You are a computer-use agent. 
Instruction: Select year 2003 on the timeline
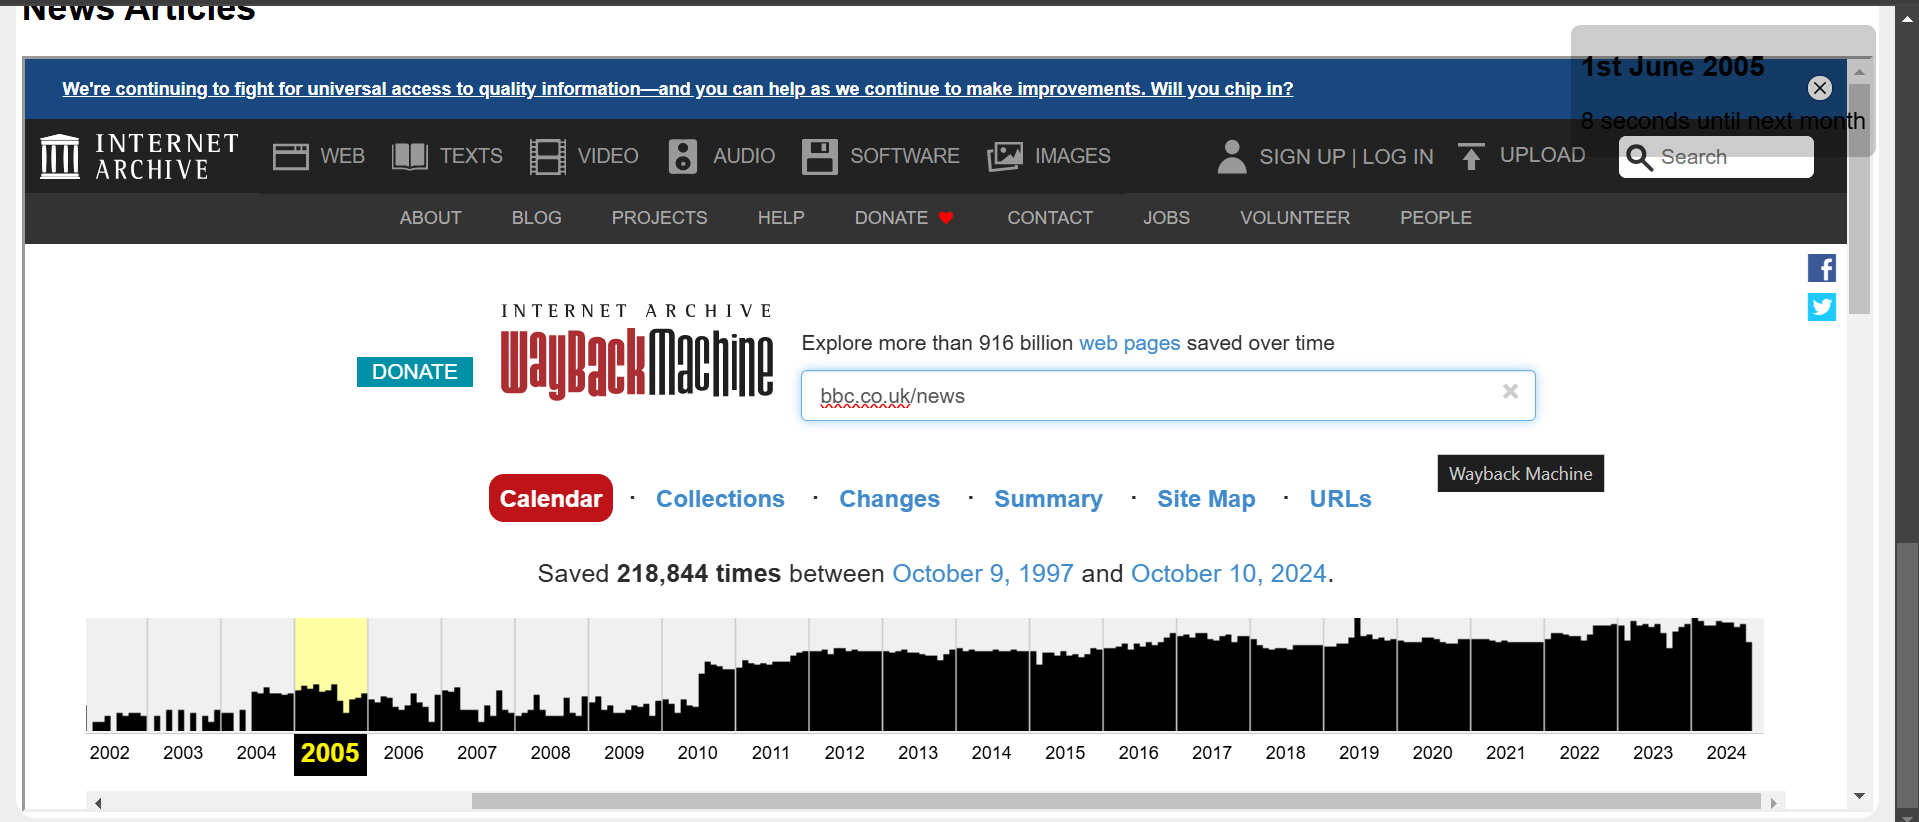click(183, 753)
